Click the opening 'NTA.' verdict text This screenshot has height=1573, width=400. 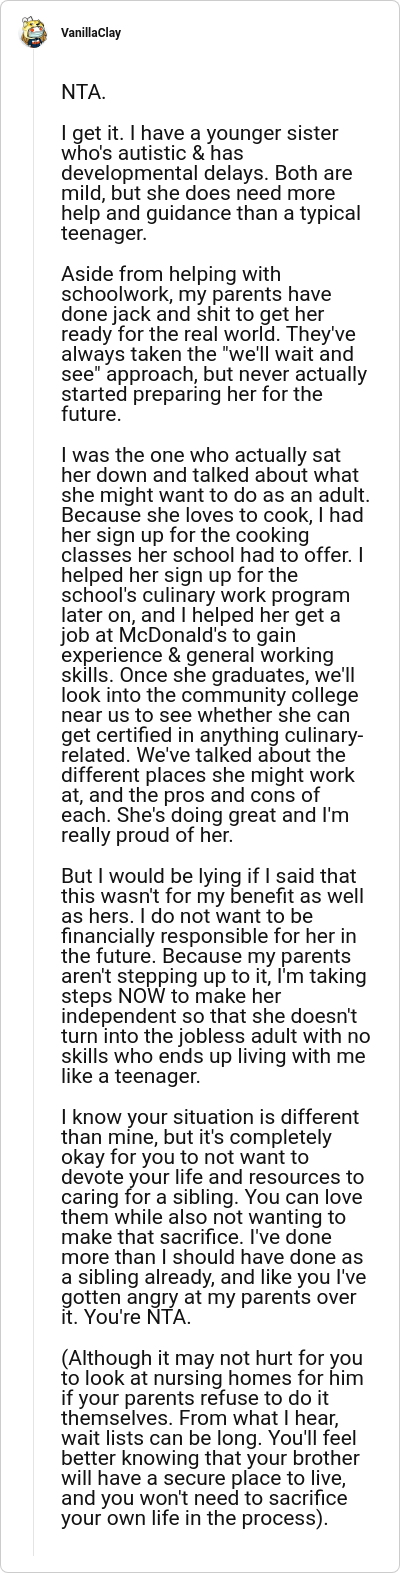pyautogui.click(x=83, y=92)
